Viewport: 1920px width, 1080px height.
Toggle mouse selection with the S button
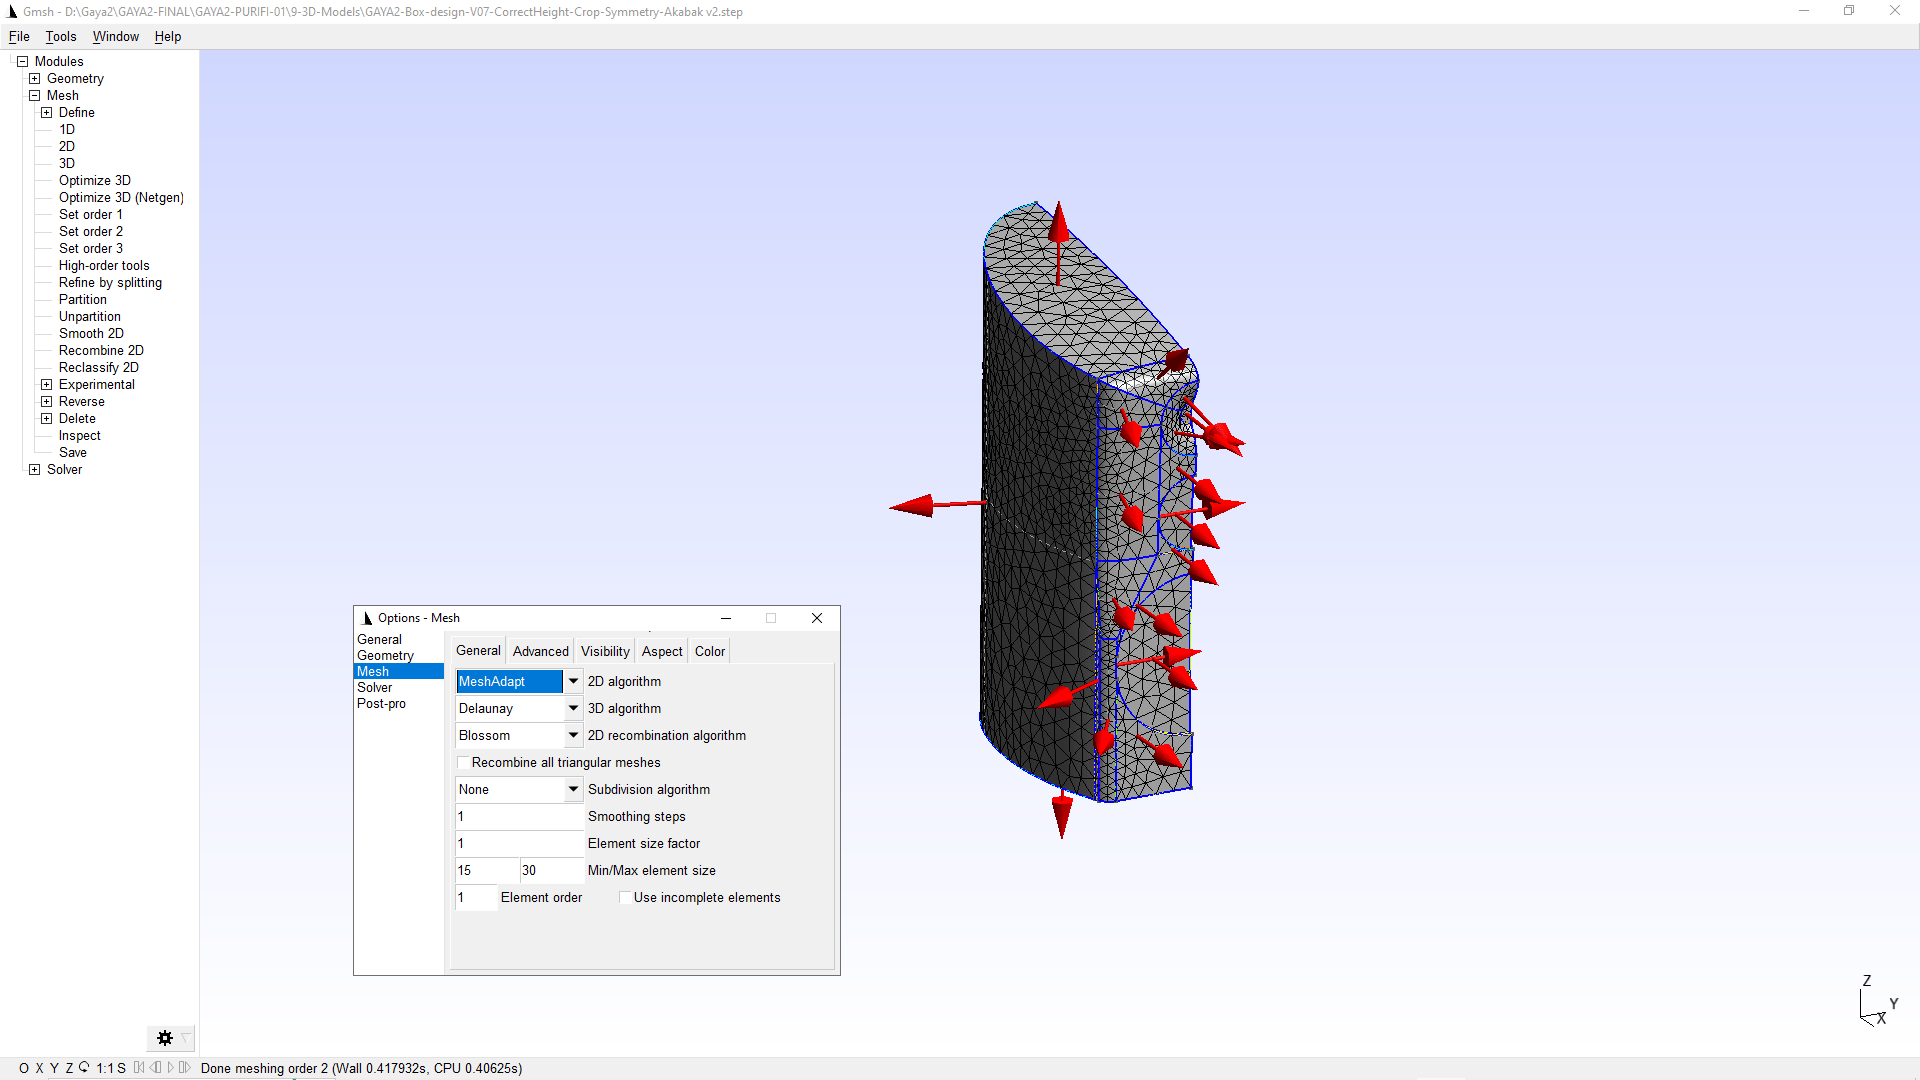coord(121,1068)
